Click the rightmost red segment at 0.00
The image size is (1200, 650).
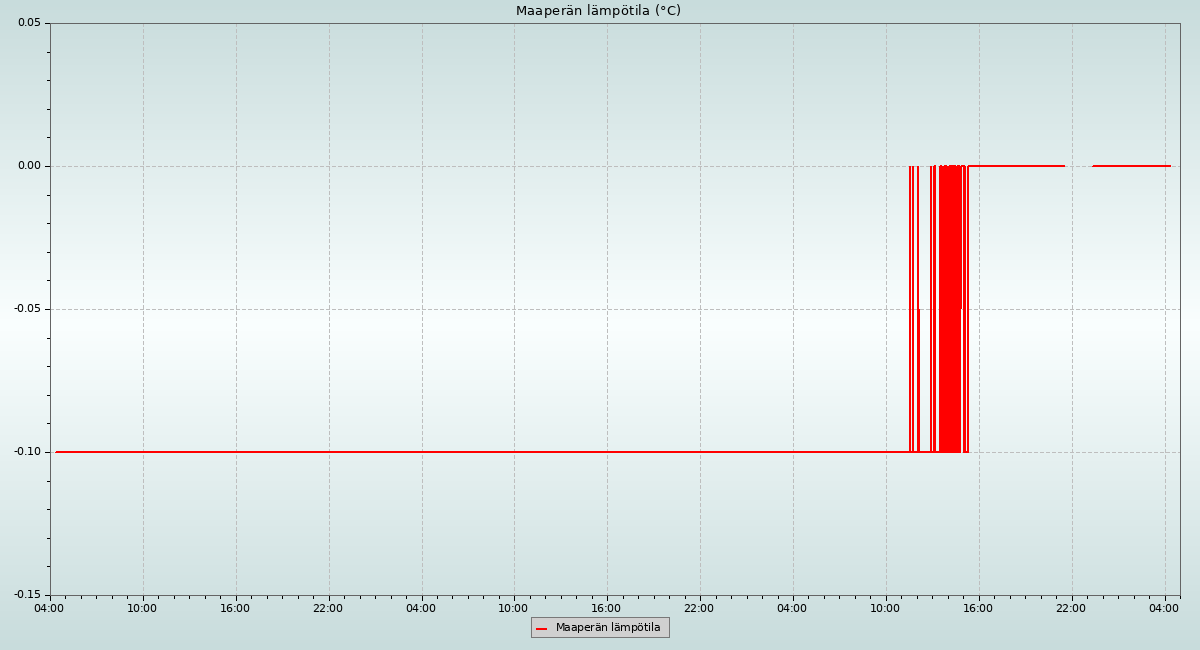(1130, 166)
